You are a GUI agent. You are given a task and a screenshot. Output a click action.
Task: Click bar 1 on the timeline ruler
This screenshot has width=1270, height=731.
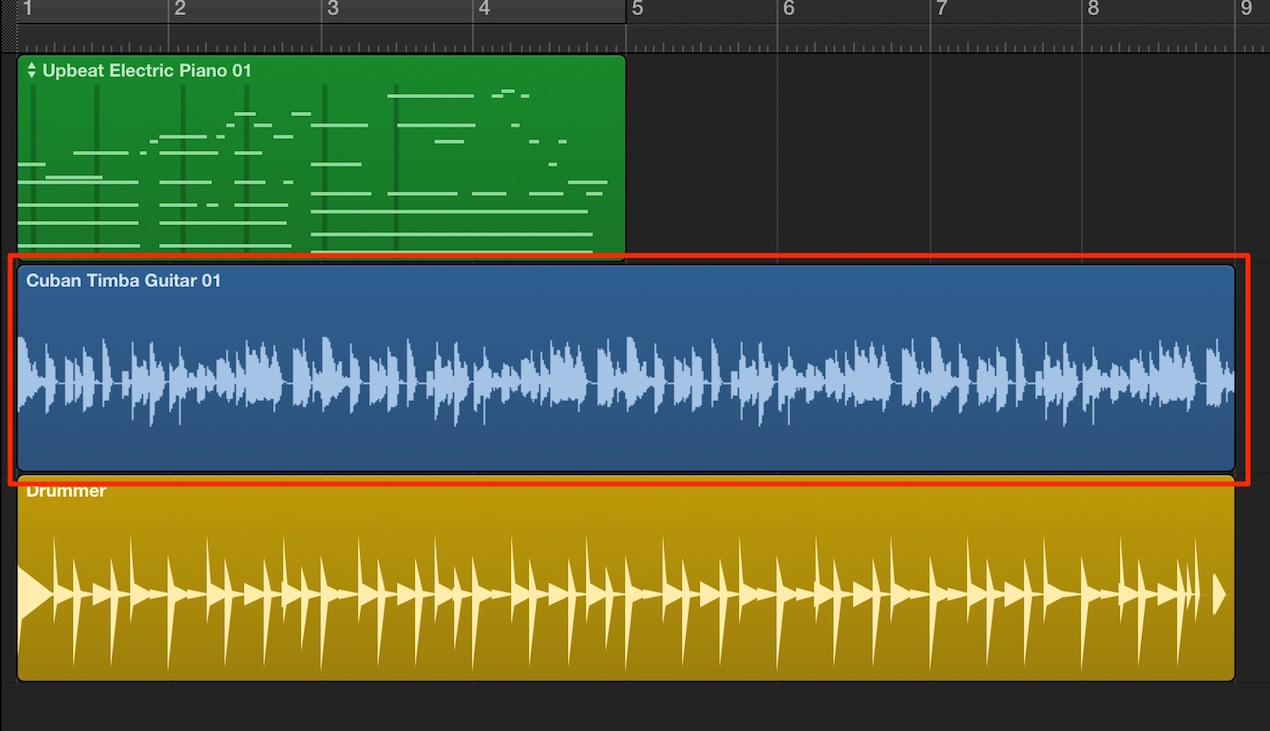click(x=28, y=9)
